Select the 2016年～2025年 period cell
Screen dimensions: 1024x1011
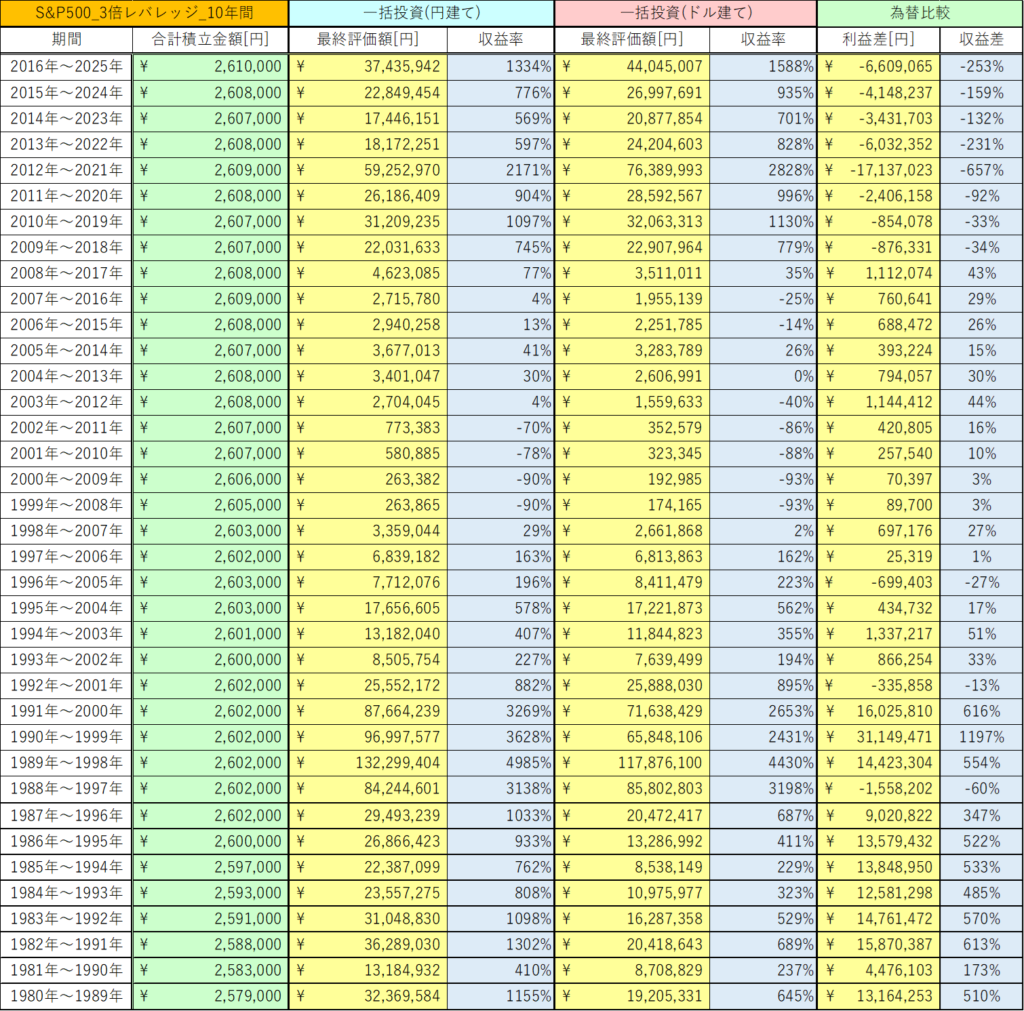coord(66,66)
